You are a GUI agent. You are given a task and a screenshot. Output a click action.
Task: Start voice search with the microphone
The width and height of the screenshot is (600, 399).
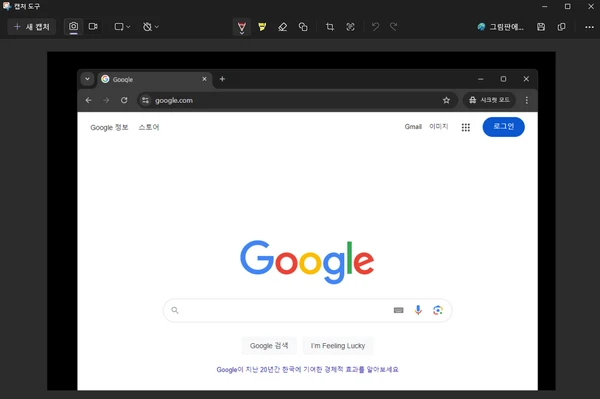[418, 310]
